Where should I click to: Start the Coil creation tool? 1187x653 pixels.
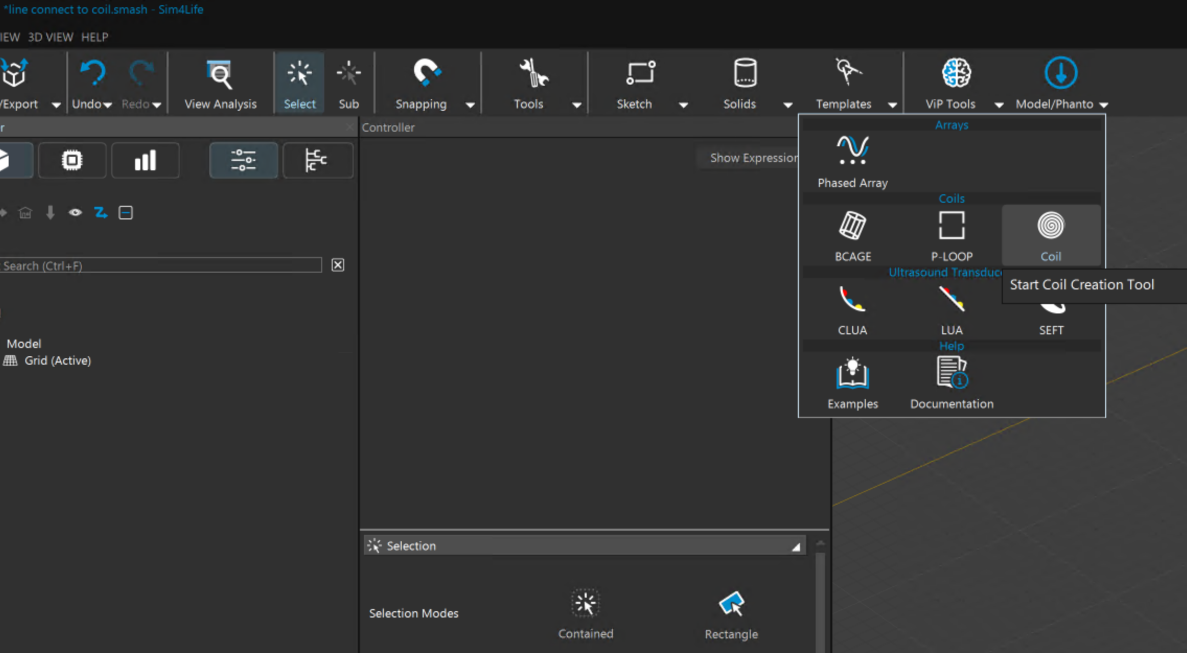(x=1050, y=235)
